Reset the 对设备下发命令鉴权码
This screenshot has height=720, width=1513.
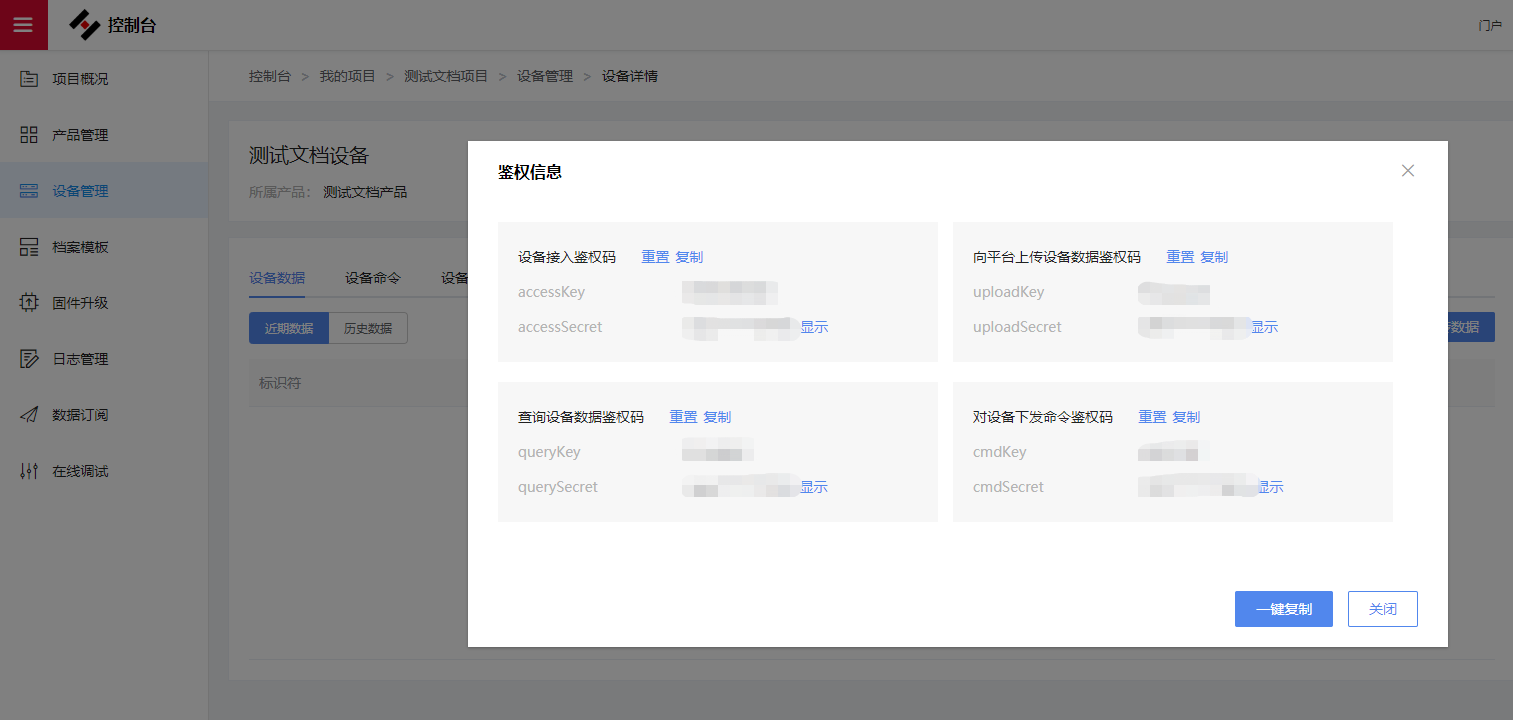tap(1152, 417)
